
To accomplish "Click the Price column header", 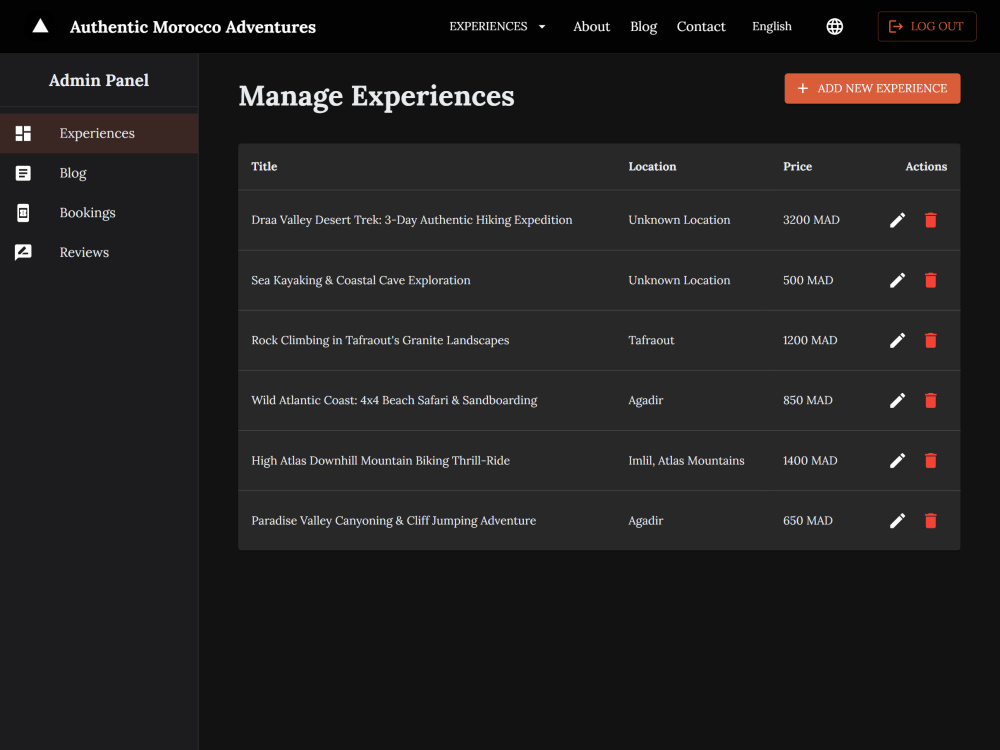I will (x=797, y=166).
